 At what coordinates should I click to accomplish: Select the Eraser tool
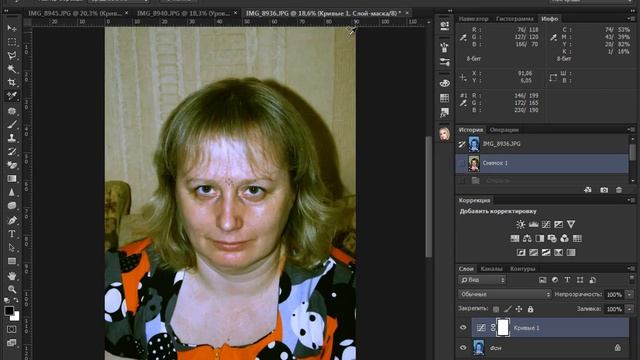point(12,165)
